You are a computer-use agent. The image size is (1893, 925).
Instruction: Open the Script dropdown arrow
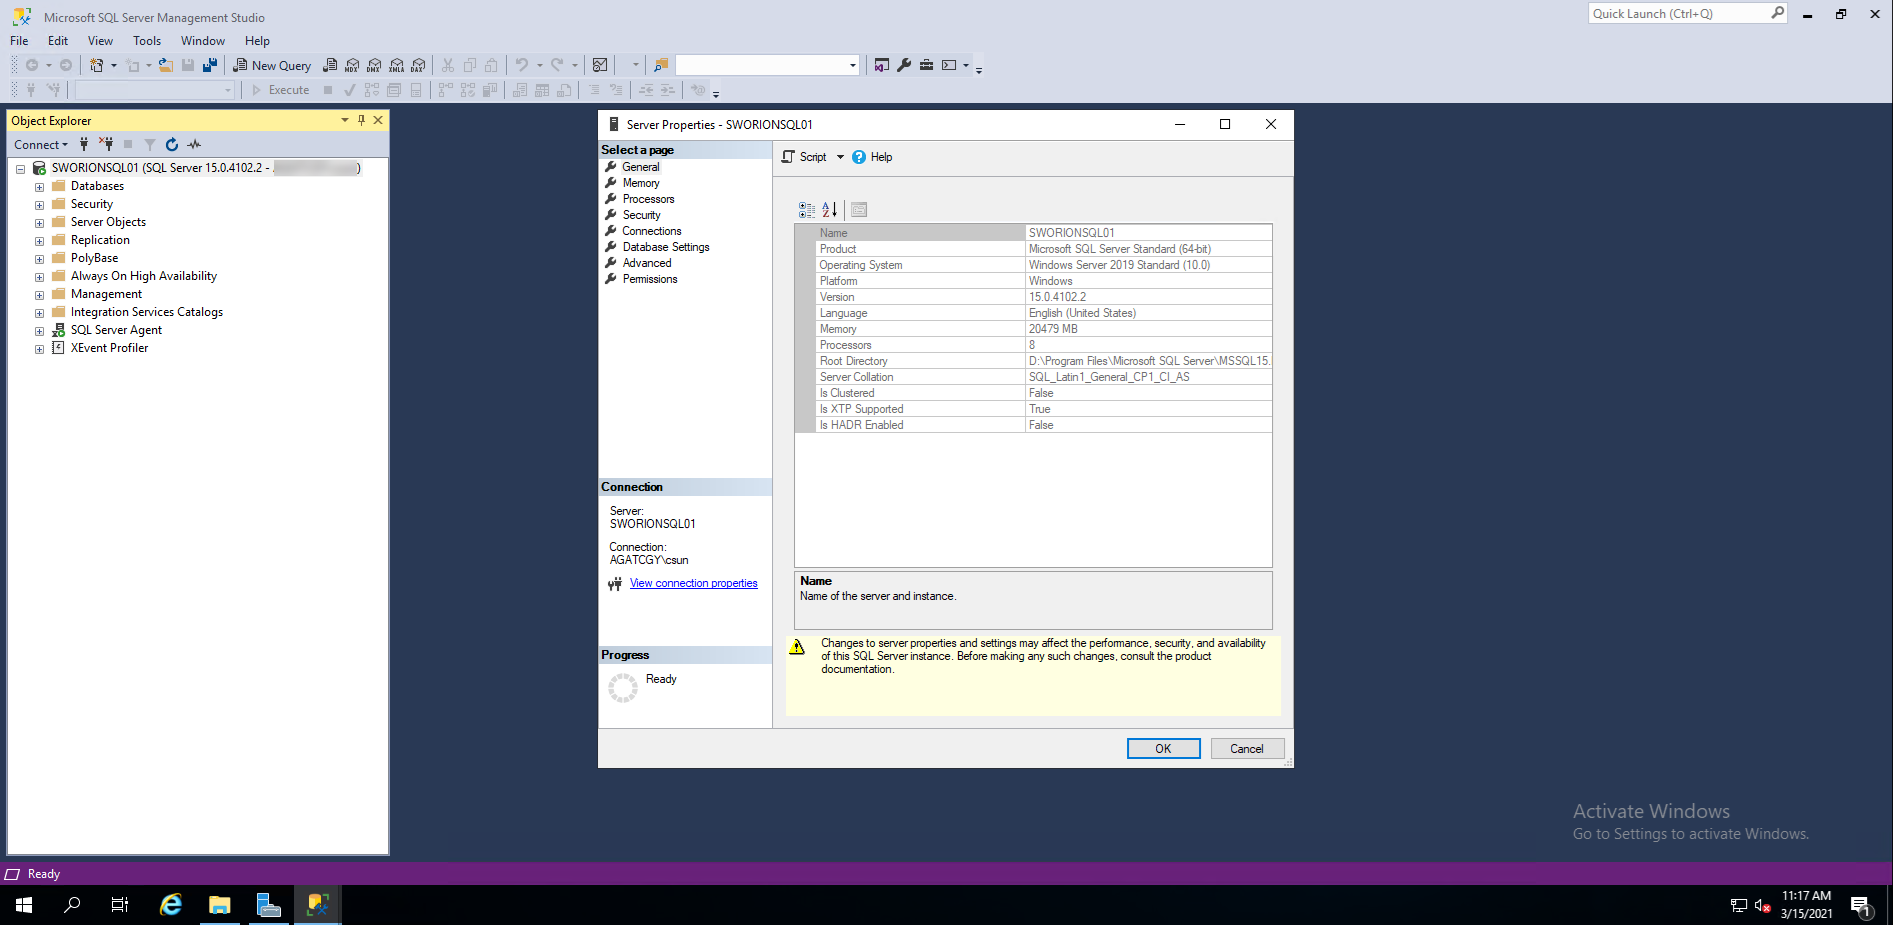840,157
